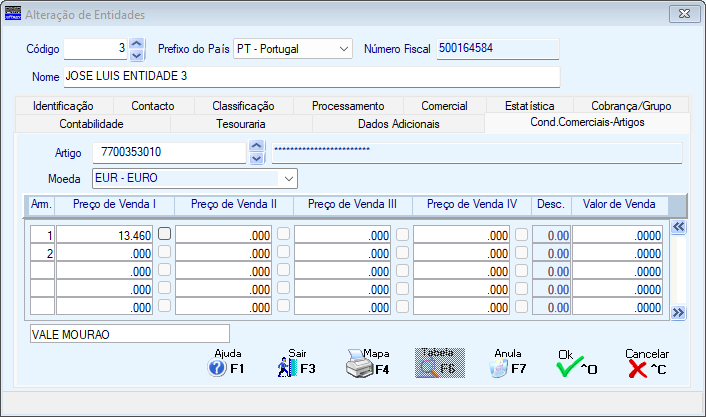Toggle checkbox after Preço de Venda I row 2
The width and height of the screenshot is (706, 417).
pyautogui.click(x=165, y=251)
